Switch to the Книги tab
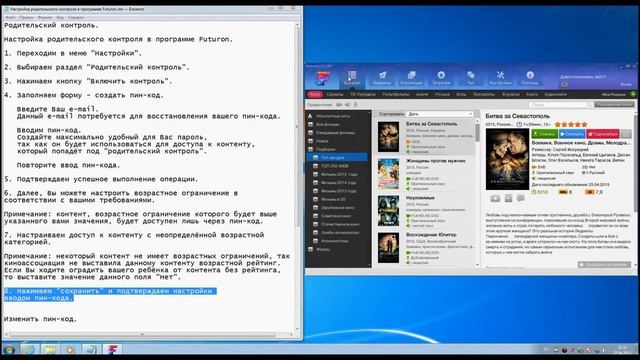The image size is (640, 360). tap(532, 94)
